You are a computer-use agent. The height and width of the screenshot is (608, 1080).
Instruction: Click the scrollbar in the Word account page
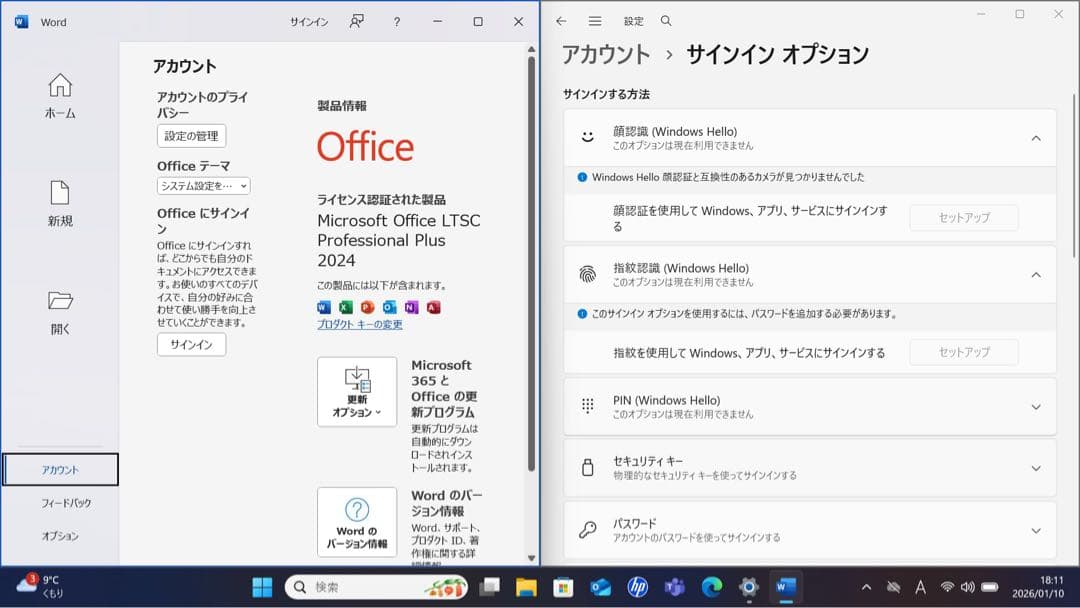tap(531, 300)
